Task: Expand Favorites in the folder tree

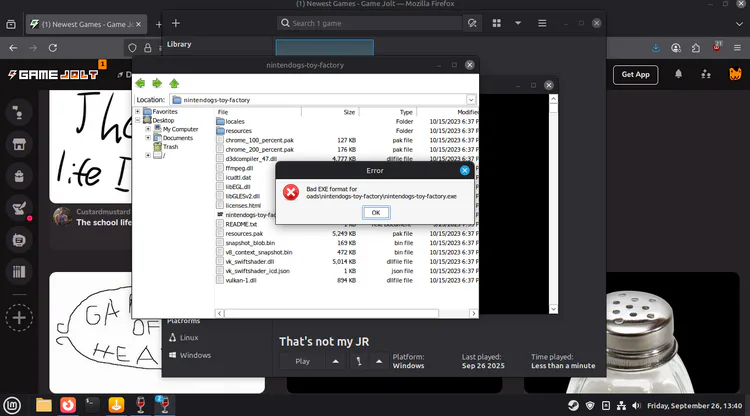Action: [x=138, y=111]
